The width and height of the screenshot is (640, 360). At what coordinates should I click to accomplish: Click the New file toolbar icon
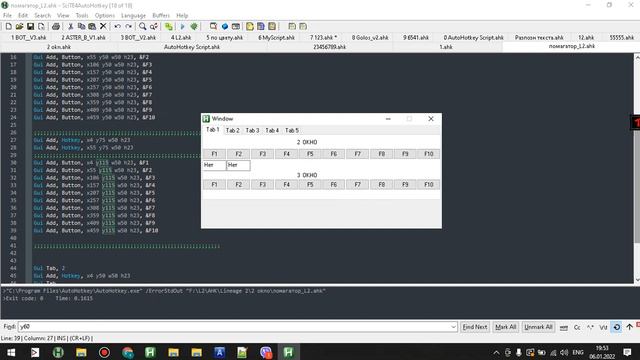8,27
